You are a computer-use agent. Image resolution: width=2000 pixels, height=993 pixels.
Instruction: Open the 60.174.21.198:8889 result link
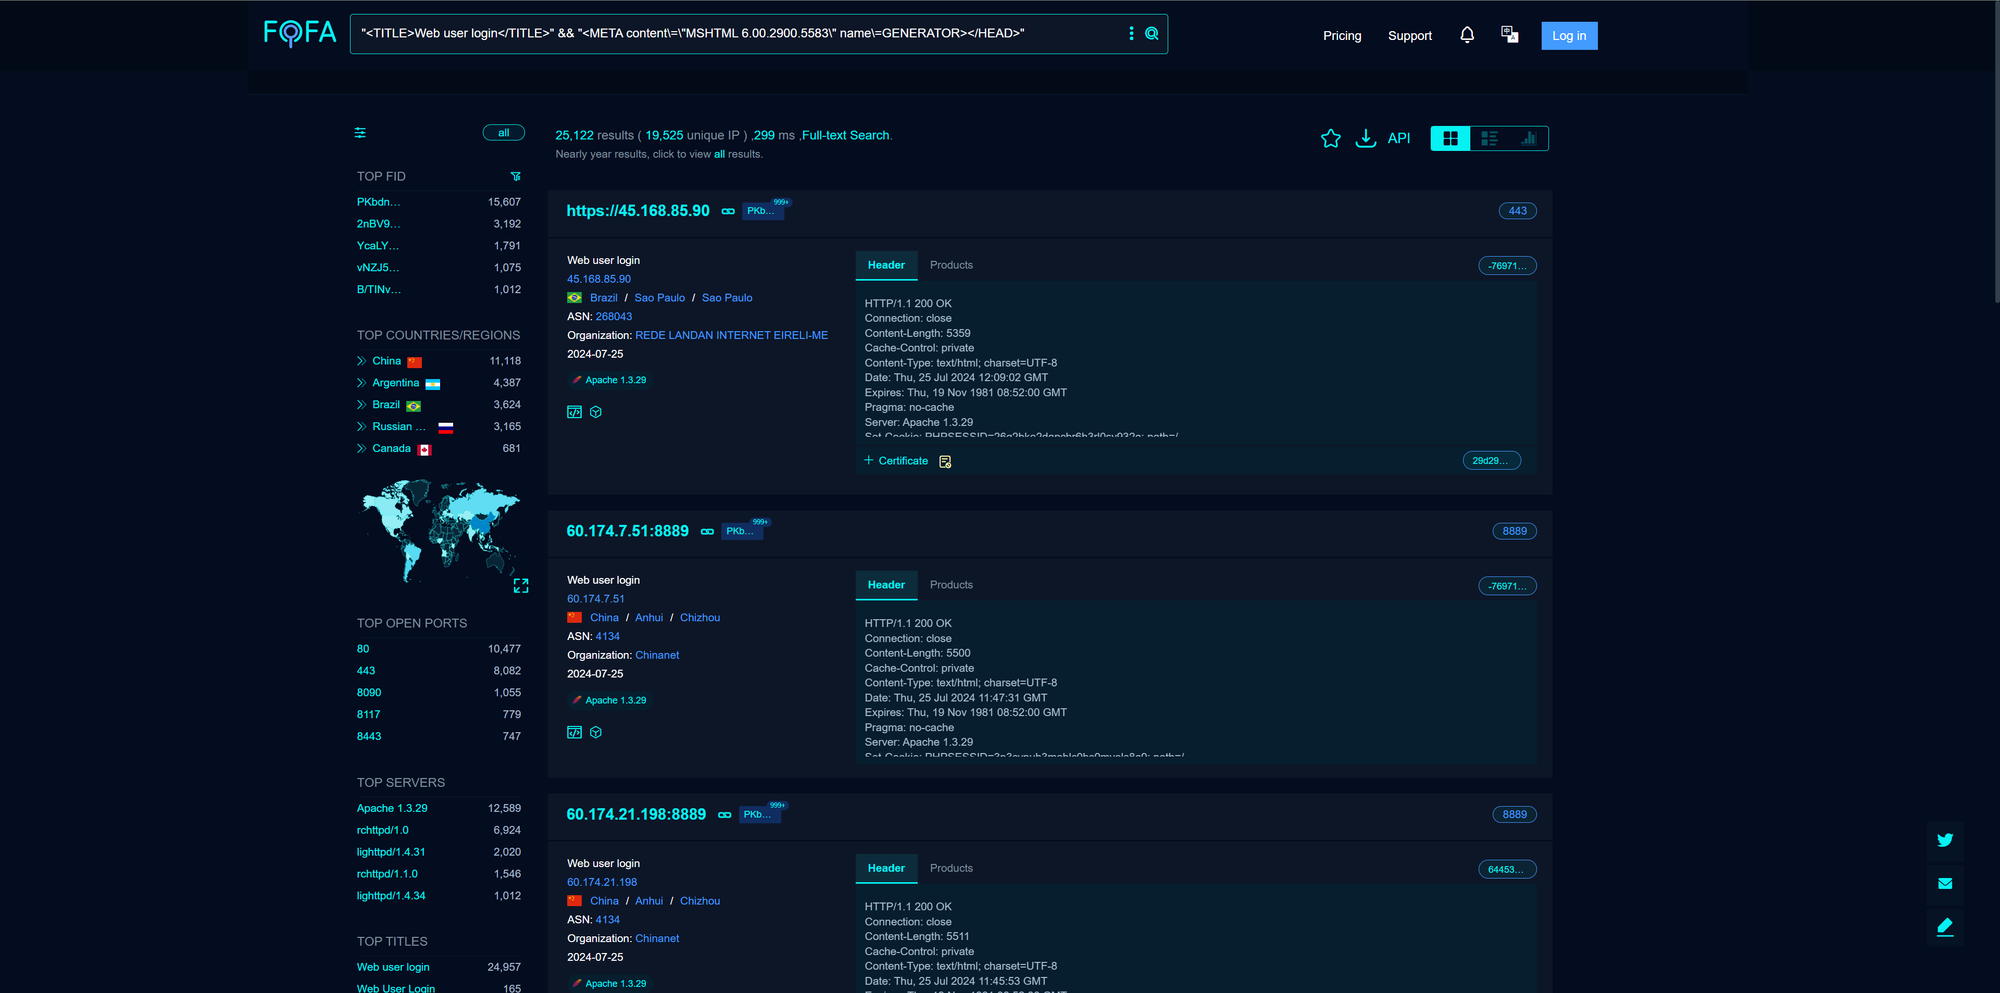(x=636, y=815)
